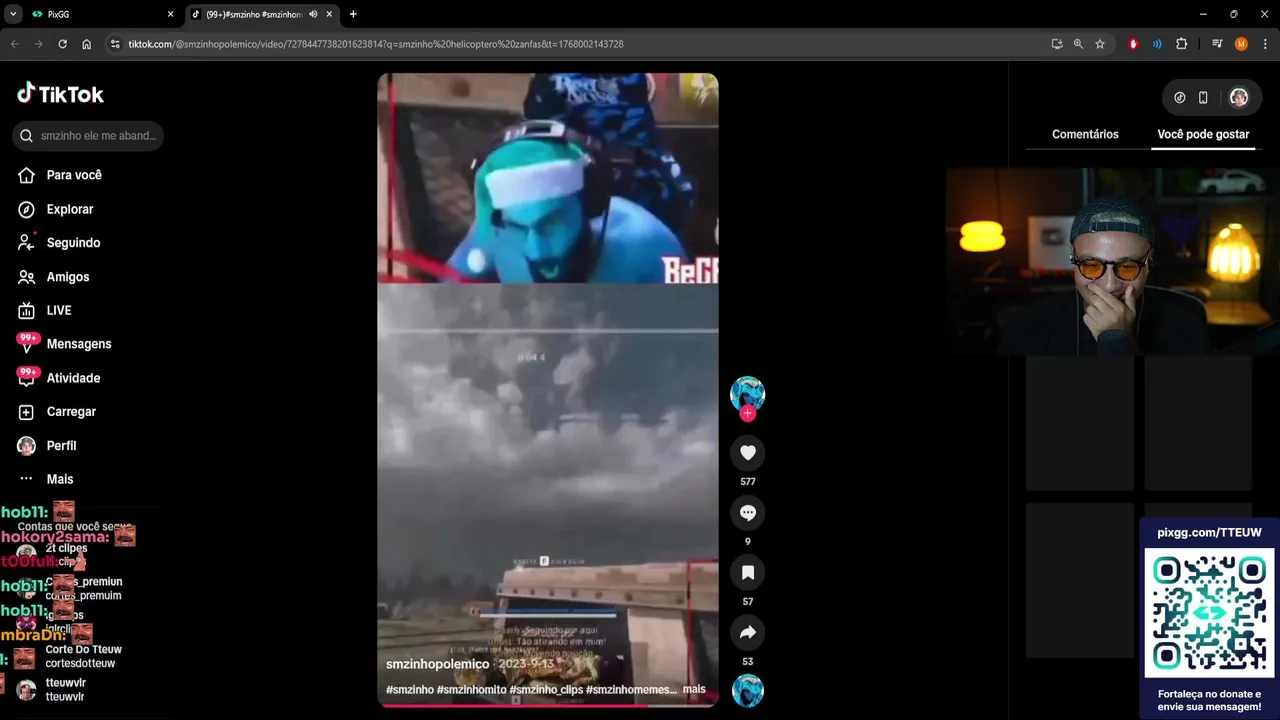The height and width of the screenshot is (720, 1280).
Task: Reload the current page
Action: 62,44
